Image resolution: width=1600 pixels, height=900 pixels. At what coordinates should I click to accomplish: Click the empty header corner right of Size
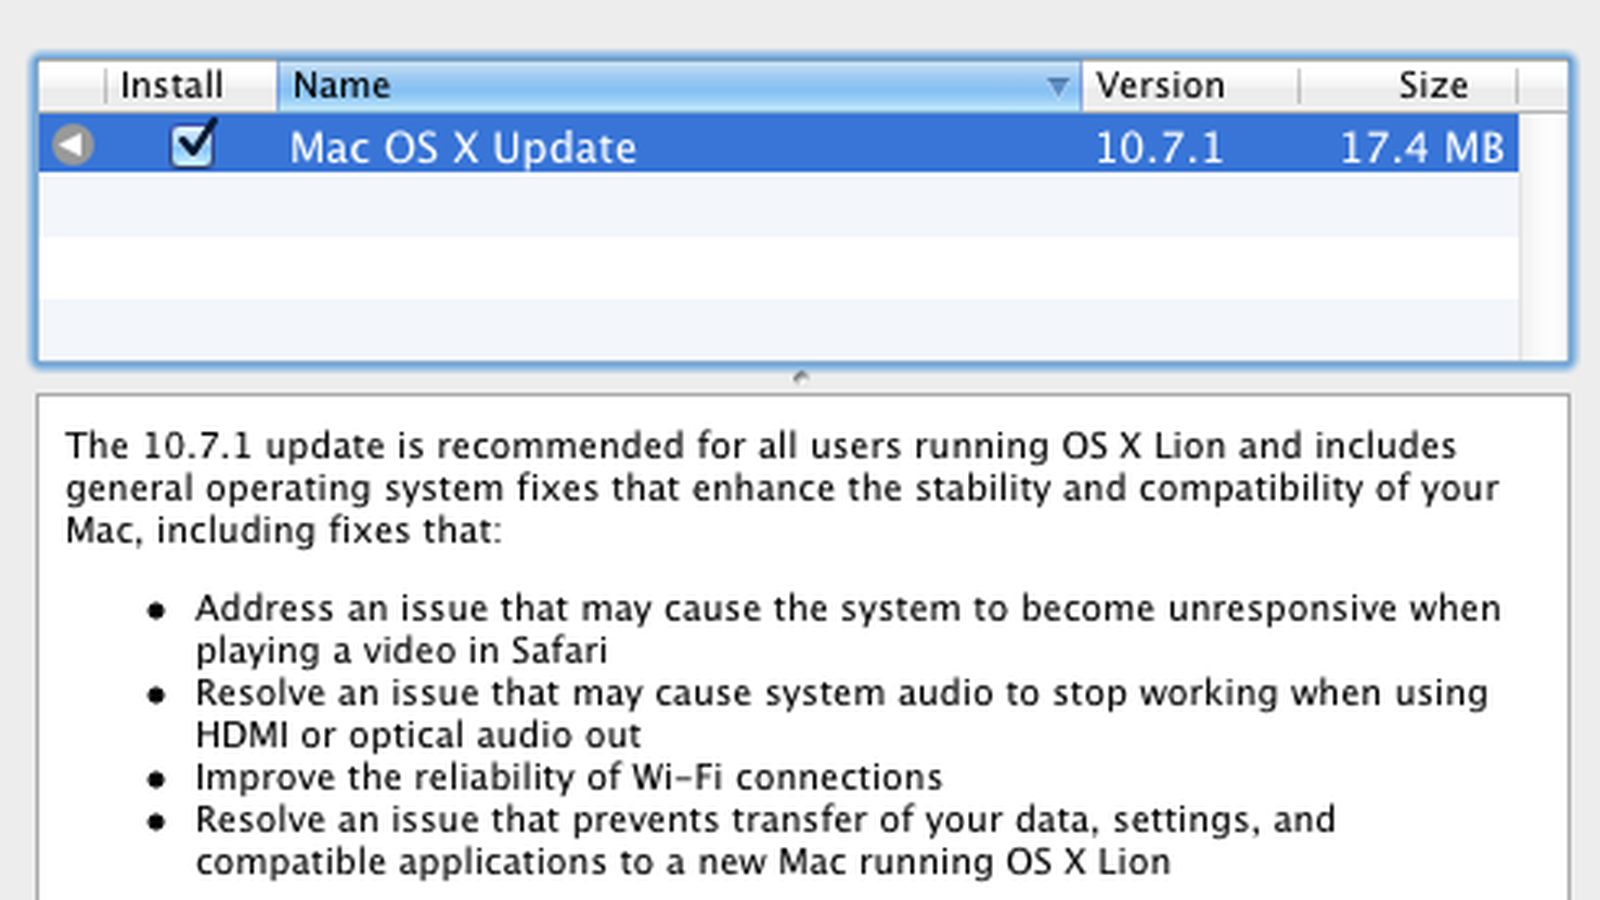1542,86
